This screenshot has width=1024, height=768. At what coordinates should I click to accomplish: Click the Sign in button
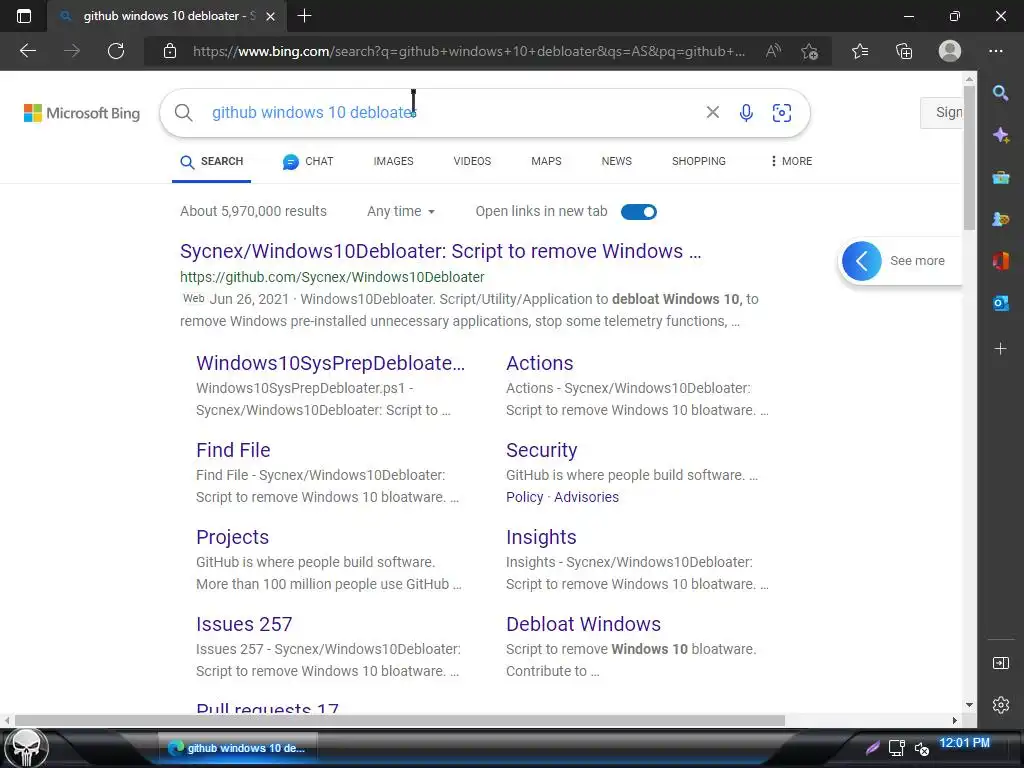pyautogui.click(x=942, y=112)
